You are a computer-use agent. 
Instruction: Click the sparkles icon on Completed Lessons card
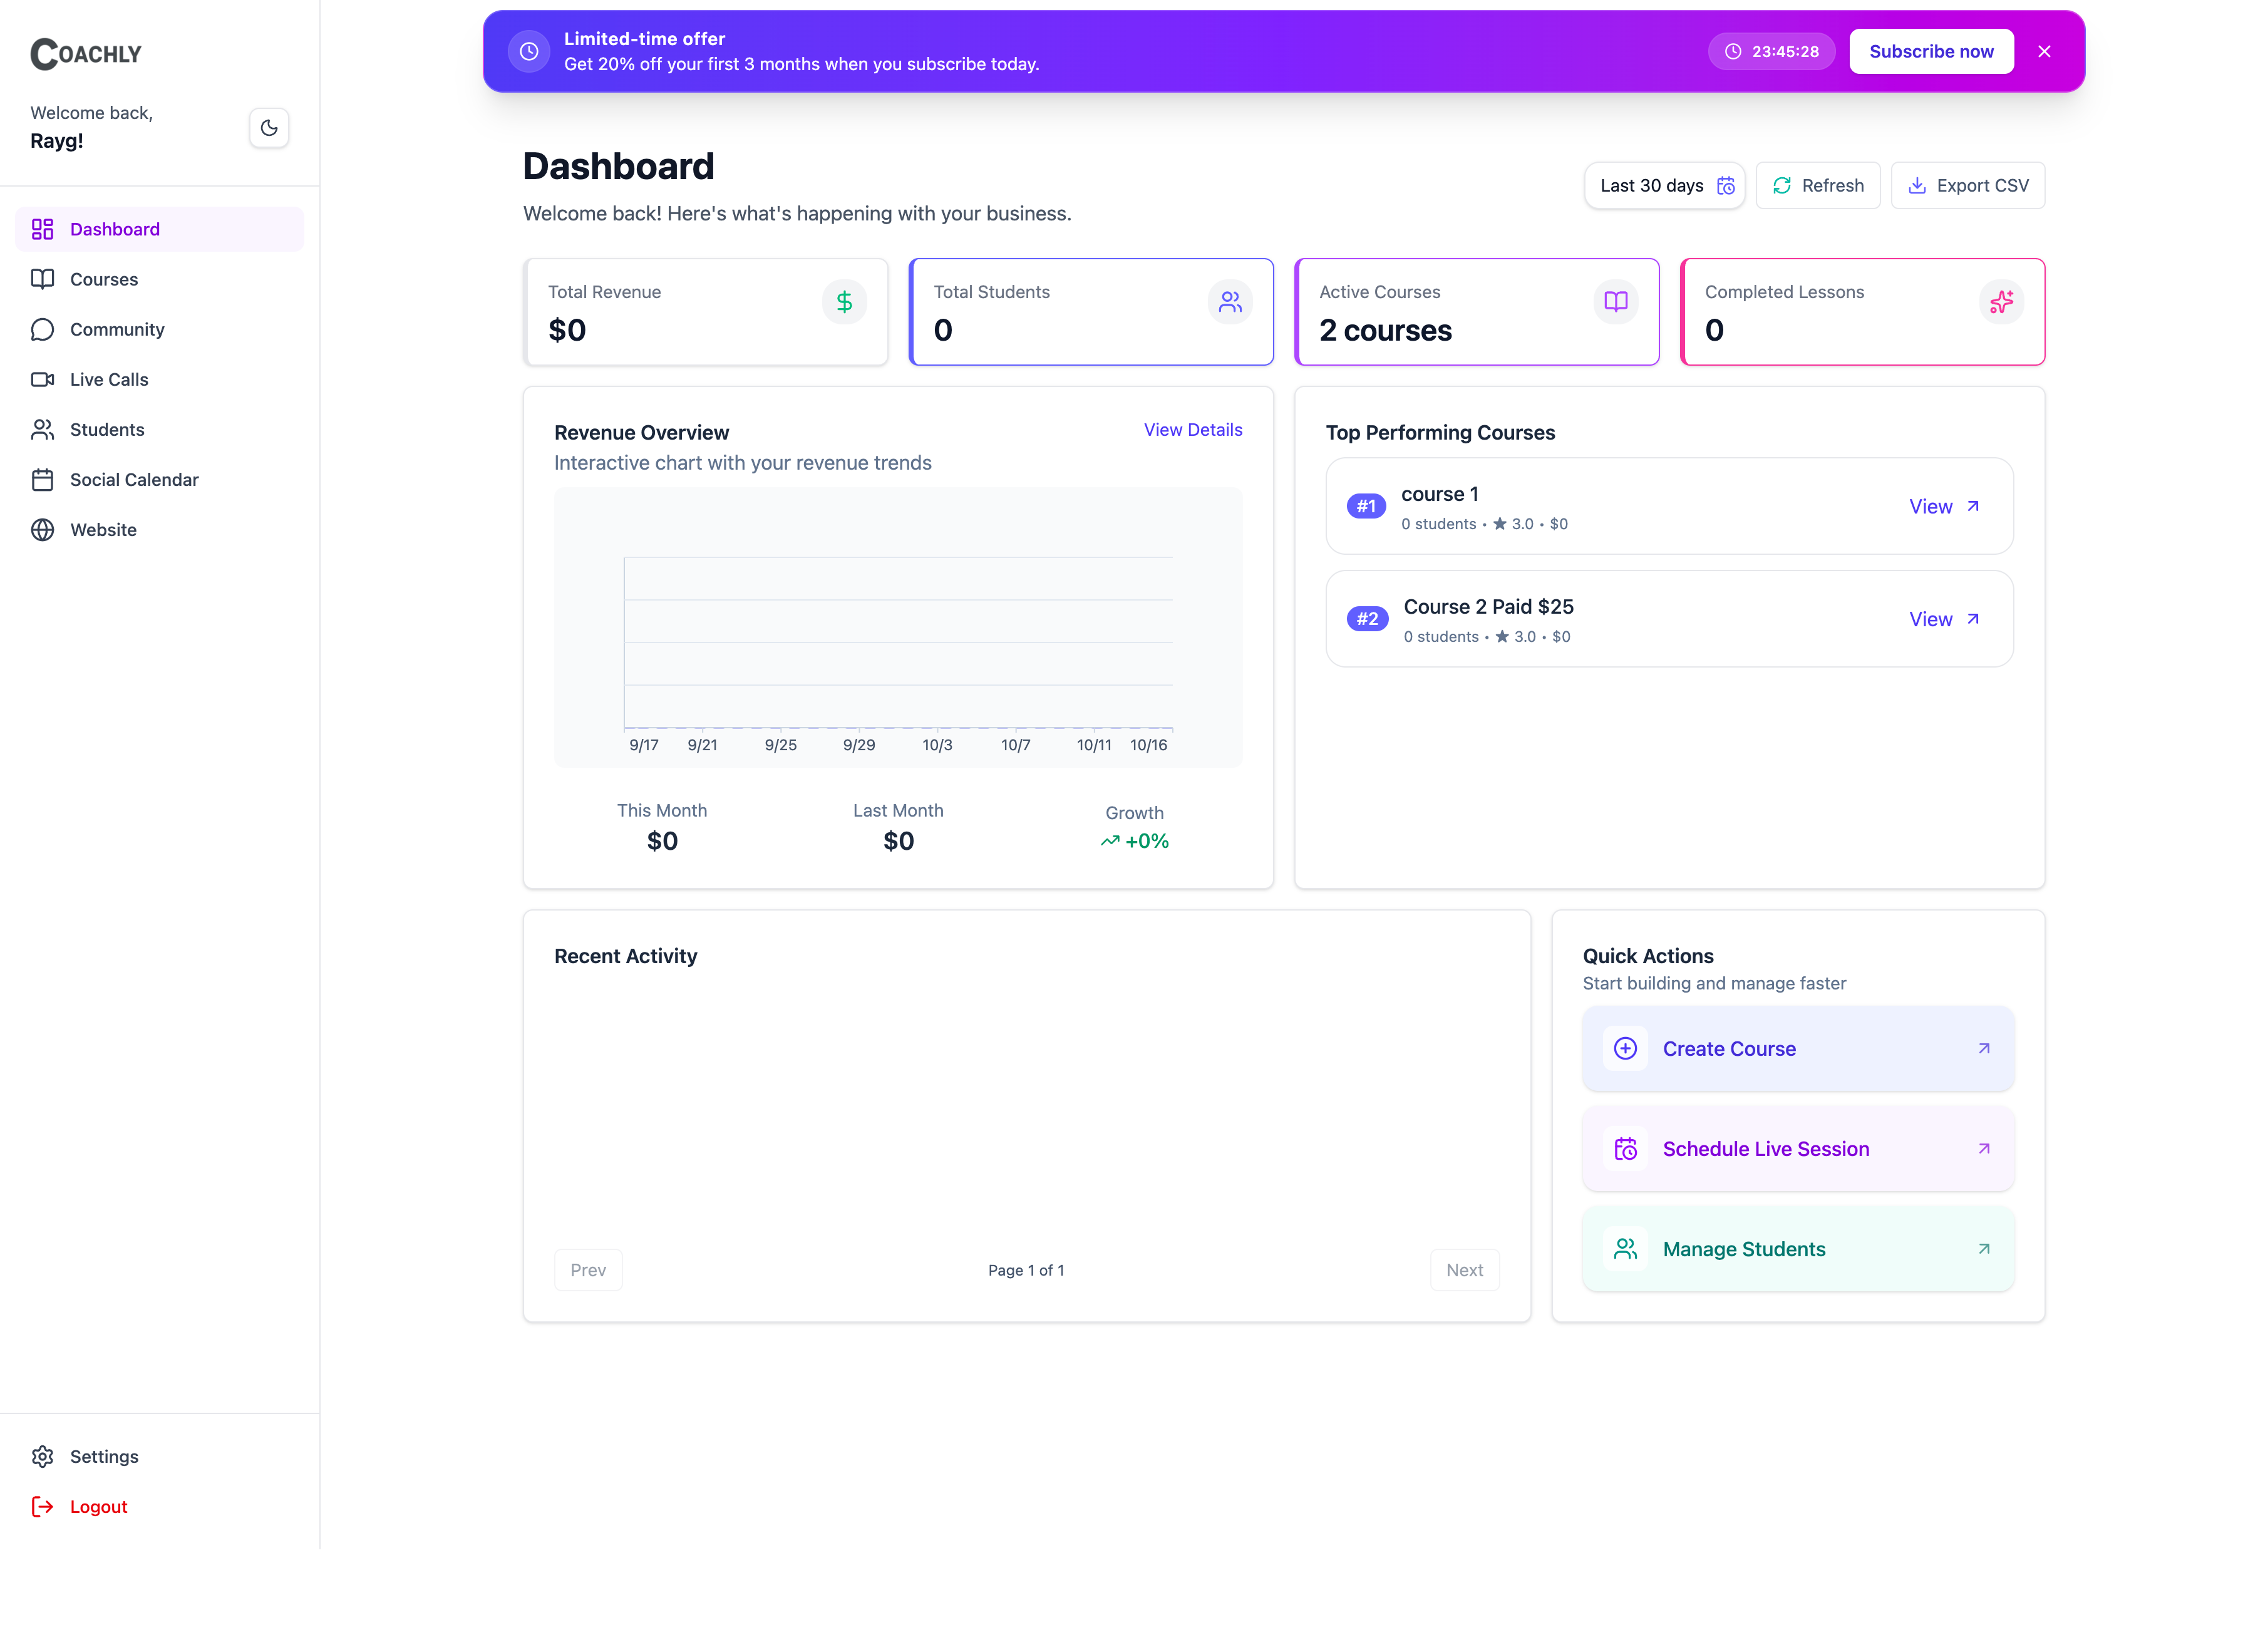click(x=2001, y=301)
